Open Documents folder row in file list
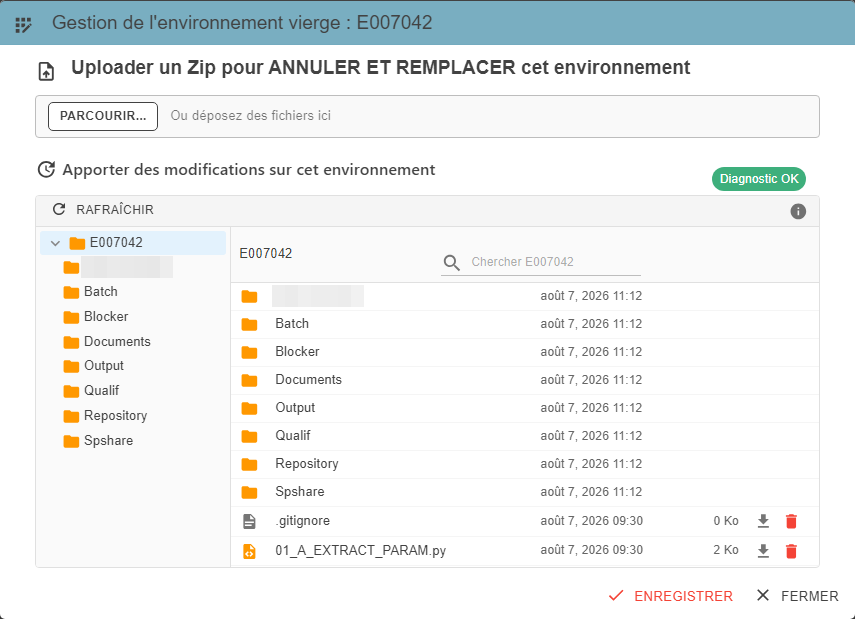This screenshot has height=619, width=855. pyautogui.click(x=525, y=380)
